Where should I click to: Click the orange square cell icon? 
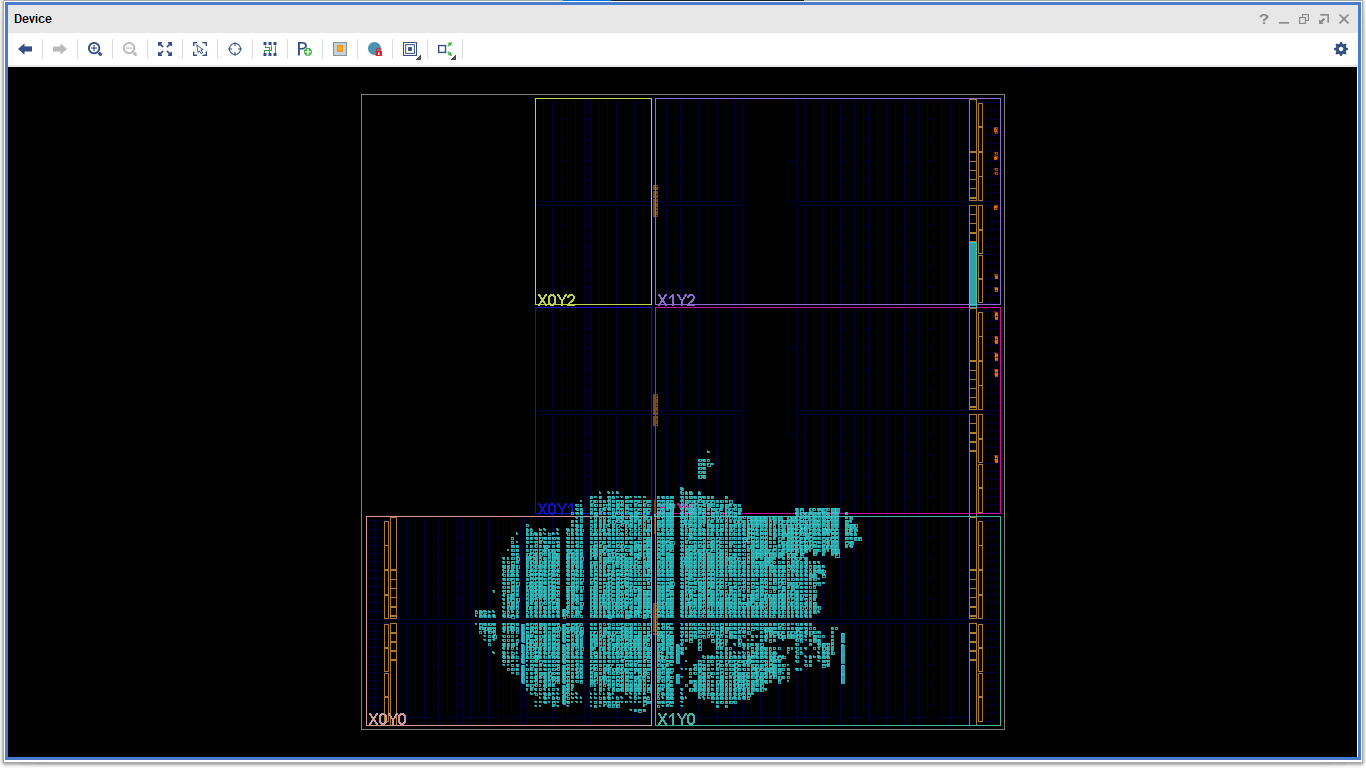pos(340,49)
